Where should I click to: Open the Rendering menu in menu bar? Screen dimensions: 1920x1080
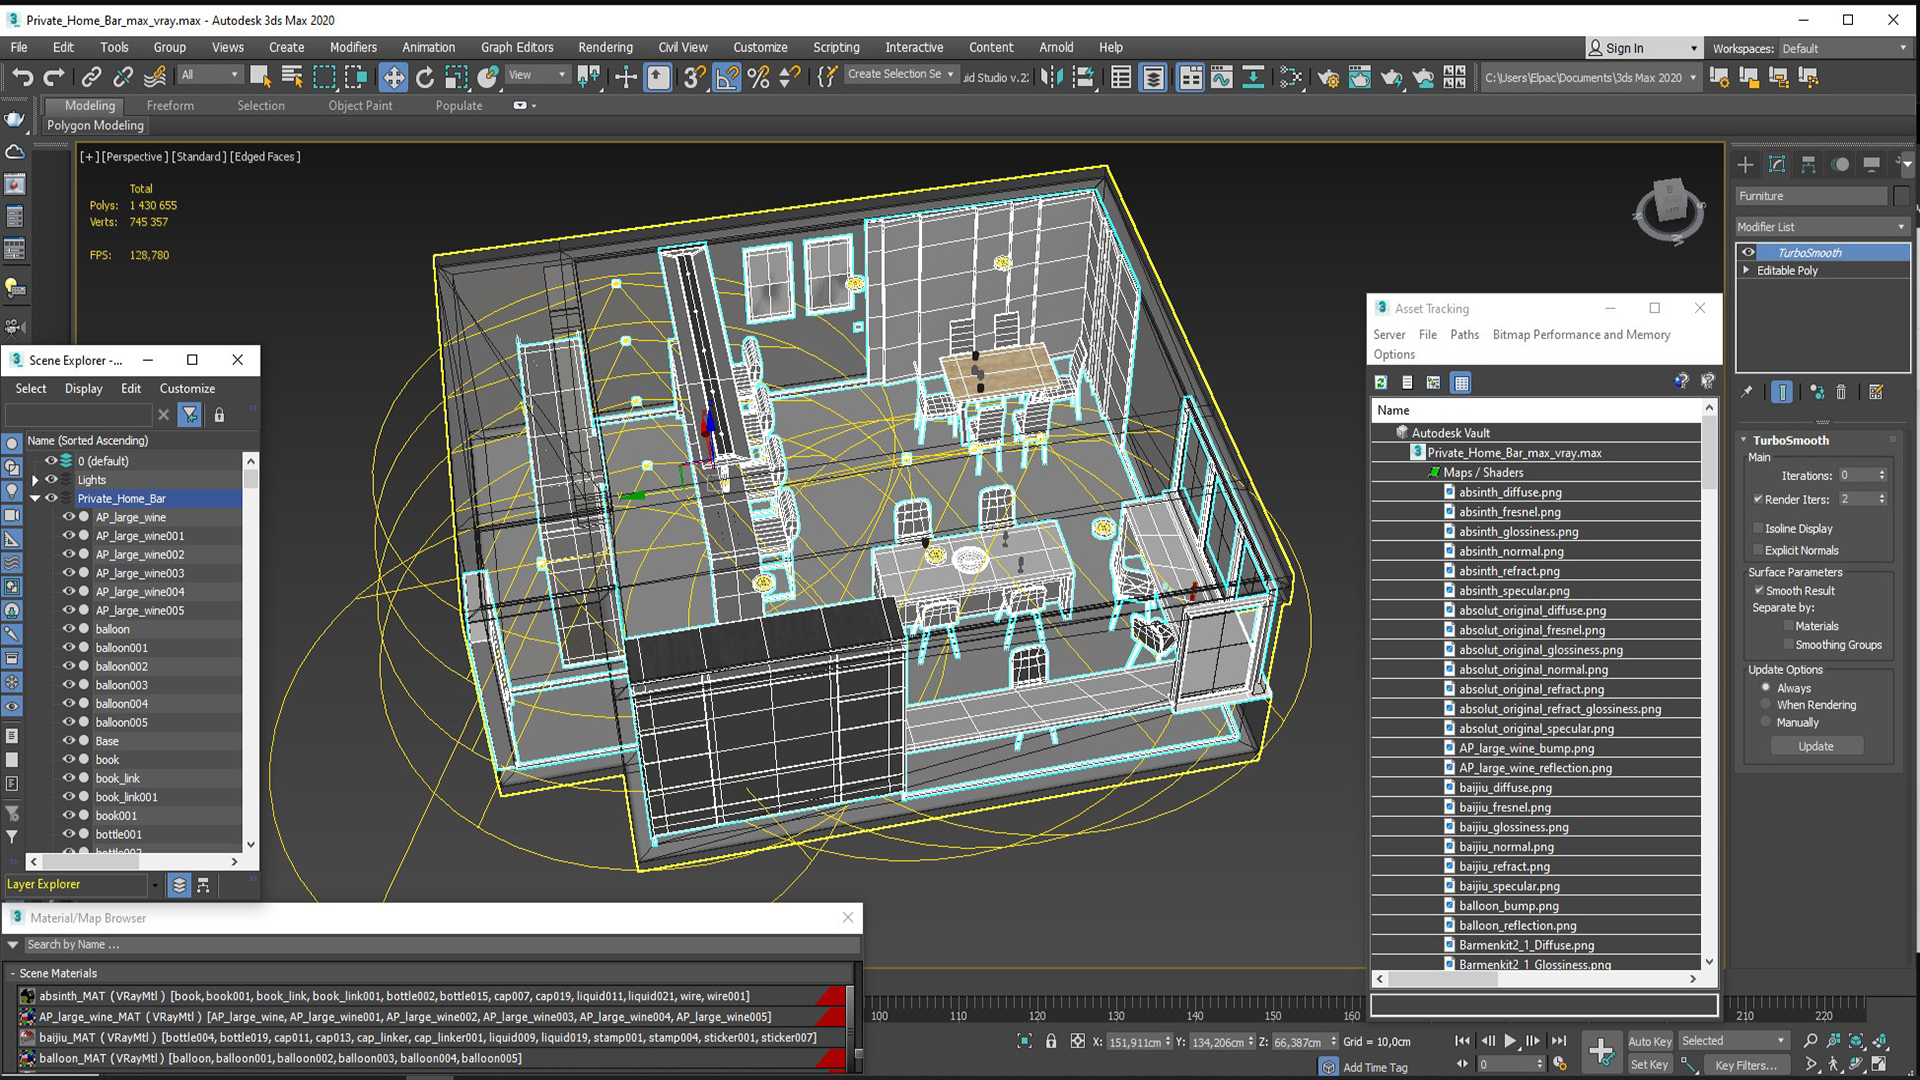click(603, 47)
